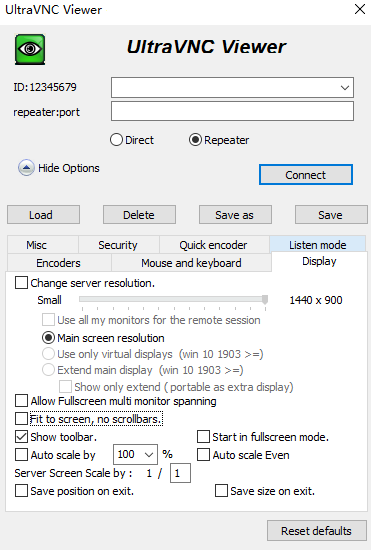Image resolution: width=371 pixels, height=550 pixels.
Task: Open the Mouse and keyboard tab
Action: coord(191,263)
